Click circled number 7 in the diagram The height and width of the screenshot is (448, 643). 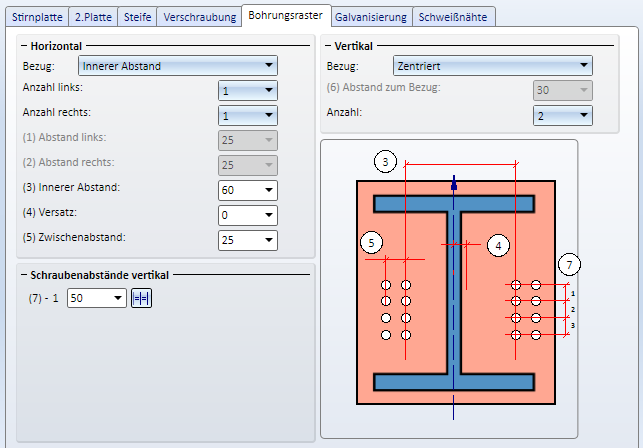(569, 265)
